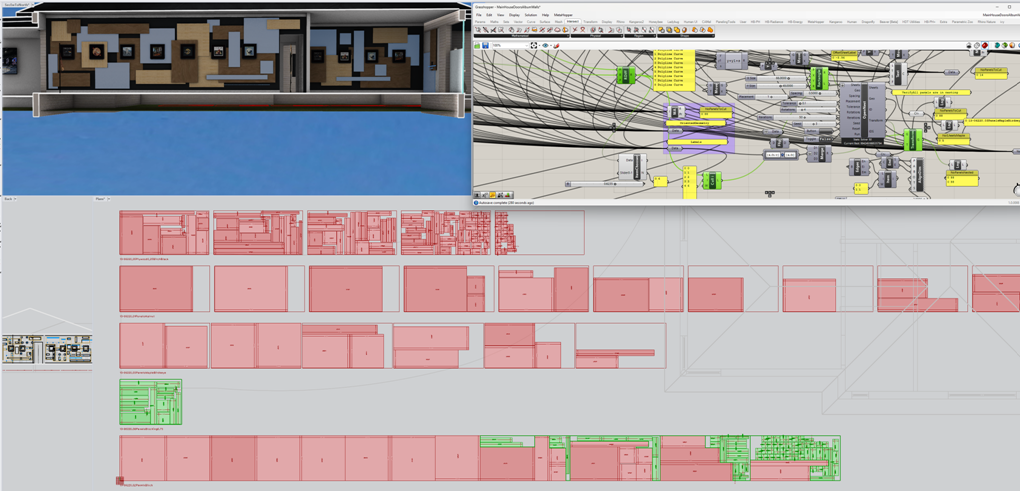The height and width of the screenshot is (491, 1020).
Task: Click the first icon in Mathematical component group
Action: 477,30
